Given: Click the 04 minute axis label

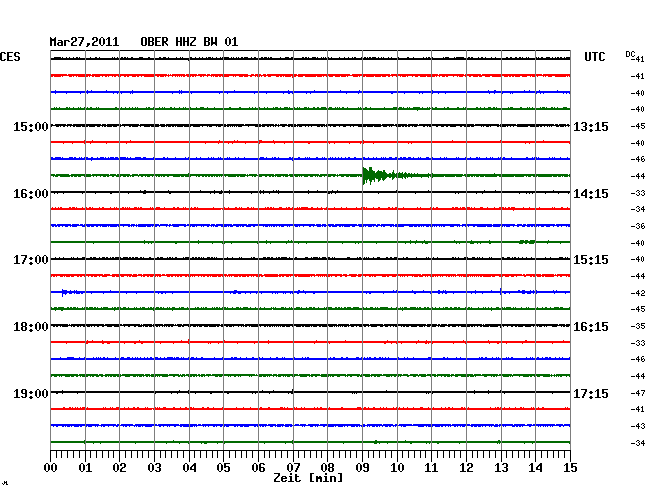Looking at the screenshot, I should coord(189,468).
